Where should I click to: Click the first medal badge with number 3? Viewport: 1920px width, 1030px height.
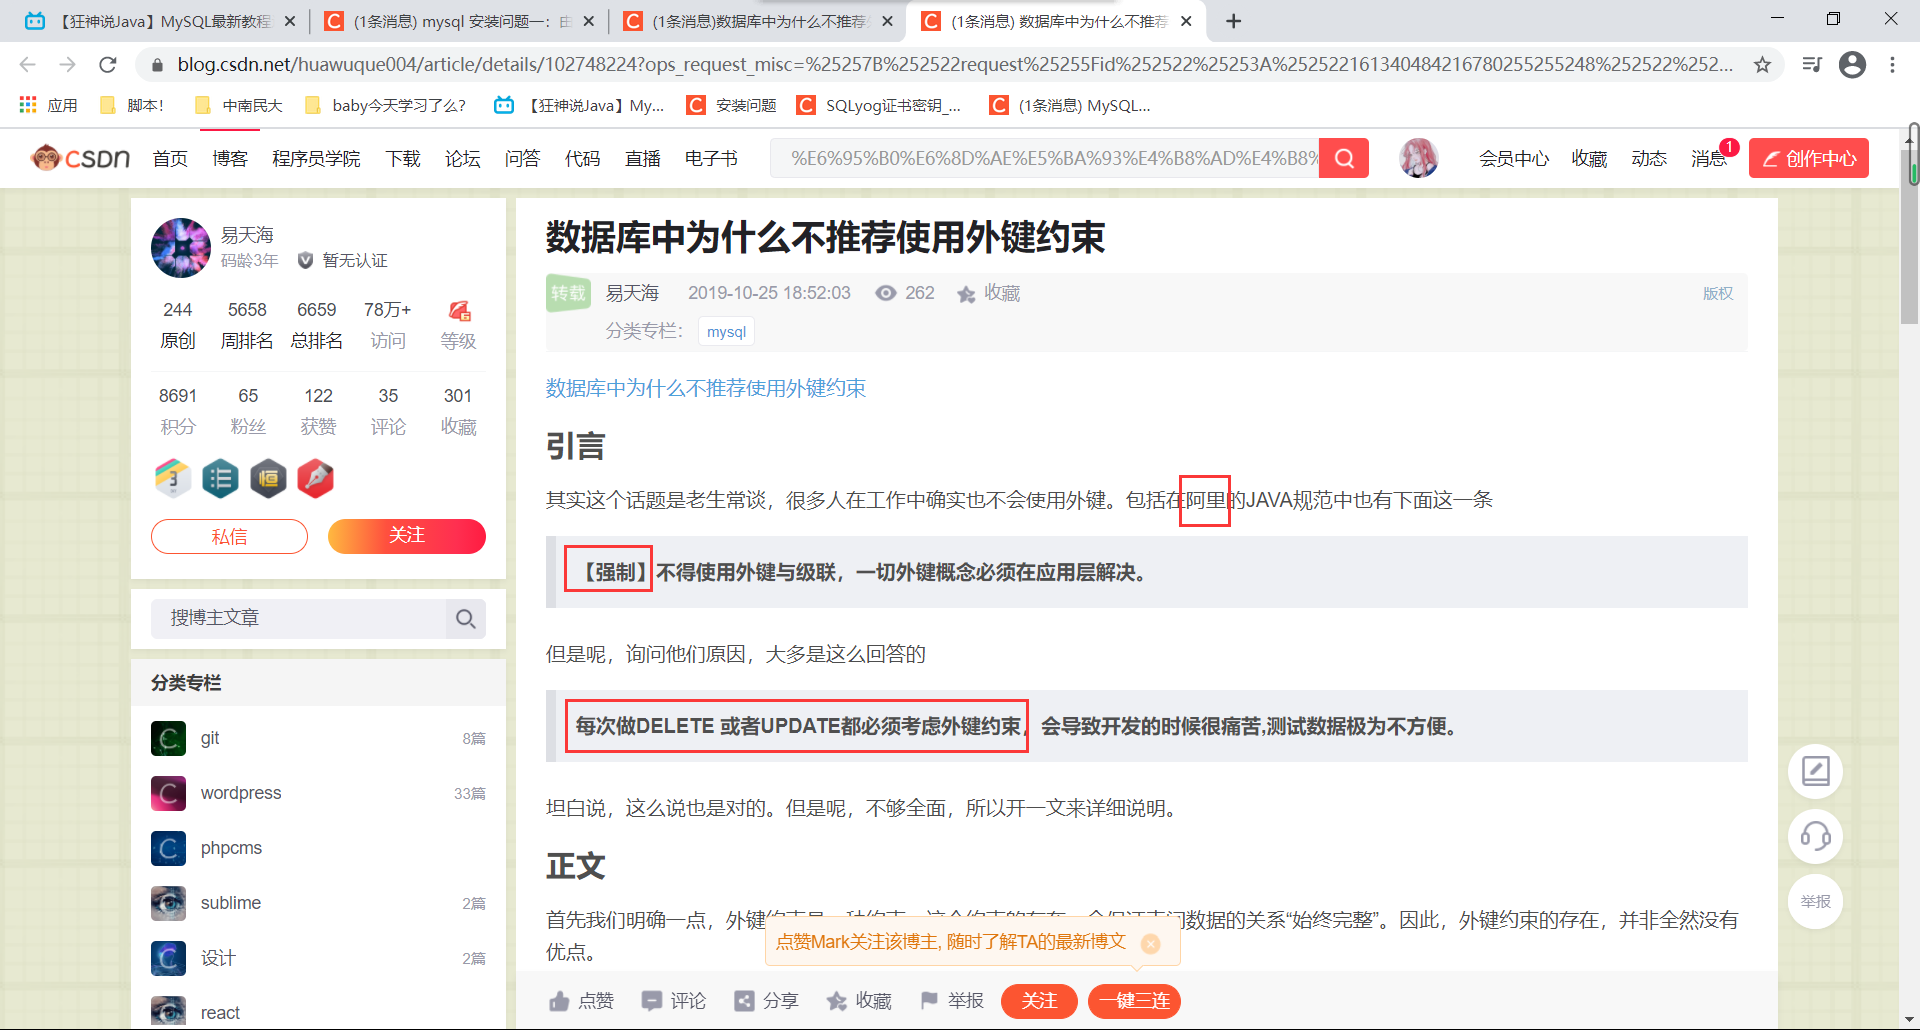click(172, 479)
